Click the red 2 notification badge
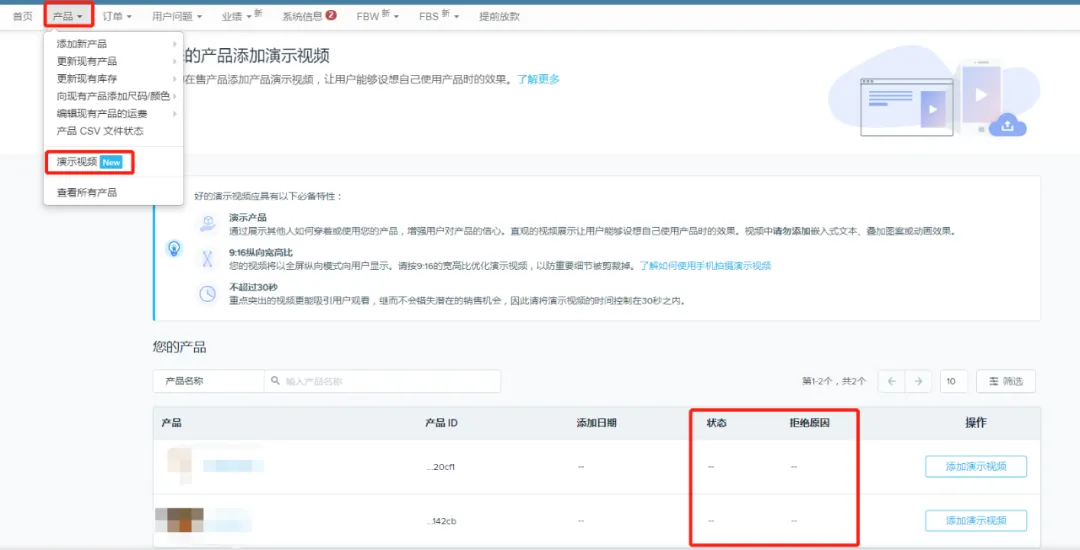 coord(331,15)
